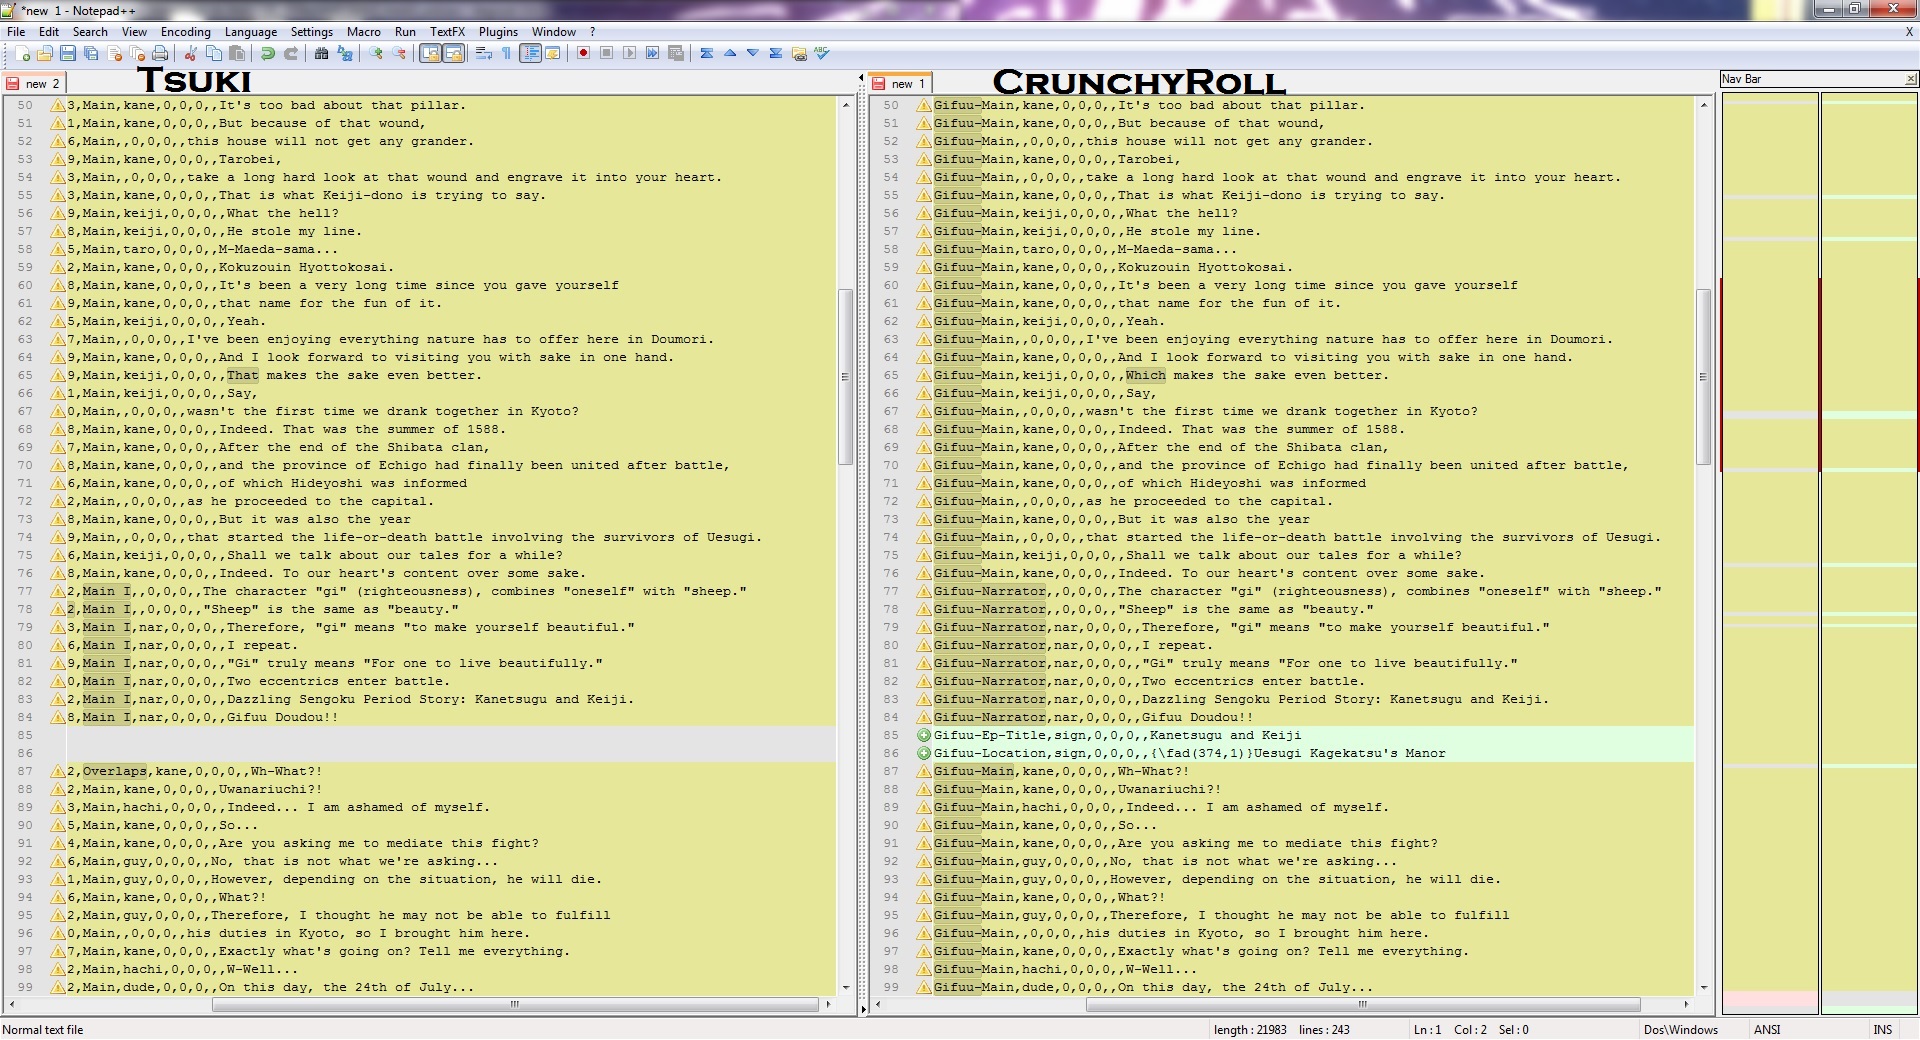The image size is (1920, 1040).
Task: Close the Nav Bar panel
Action: pyautogui.click(x=1910, y=79)
